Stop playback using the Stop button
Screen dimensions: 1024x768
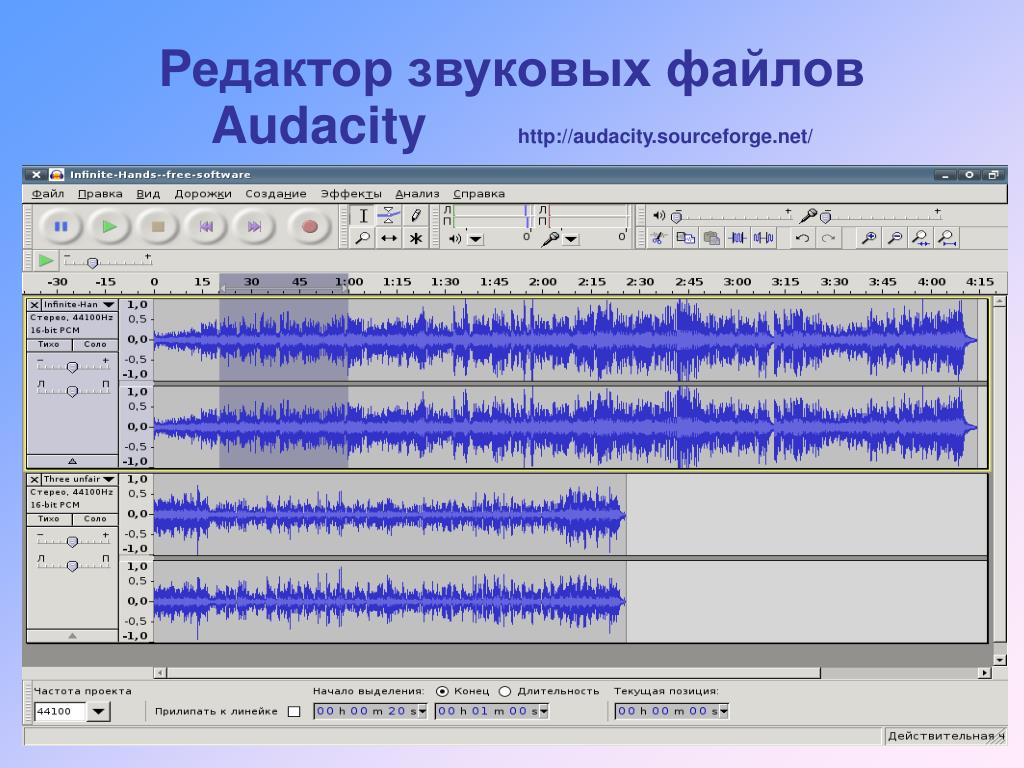pos(157,227)
